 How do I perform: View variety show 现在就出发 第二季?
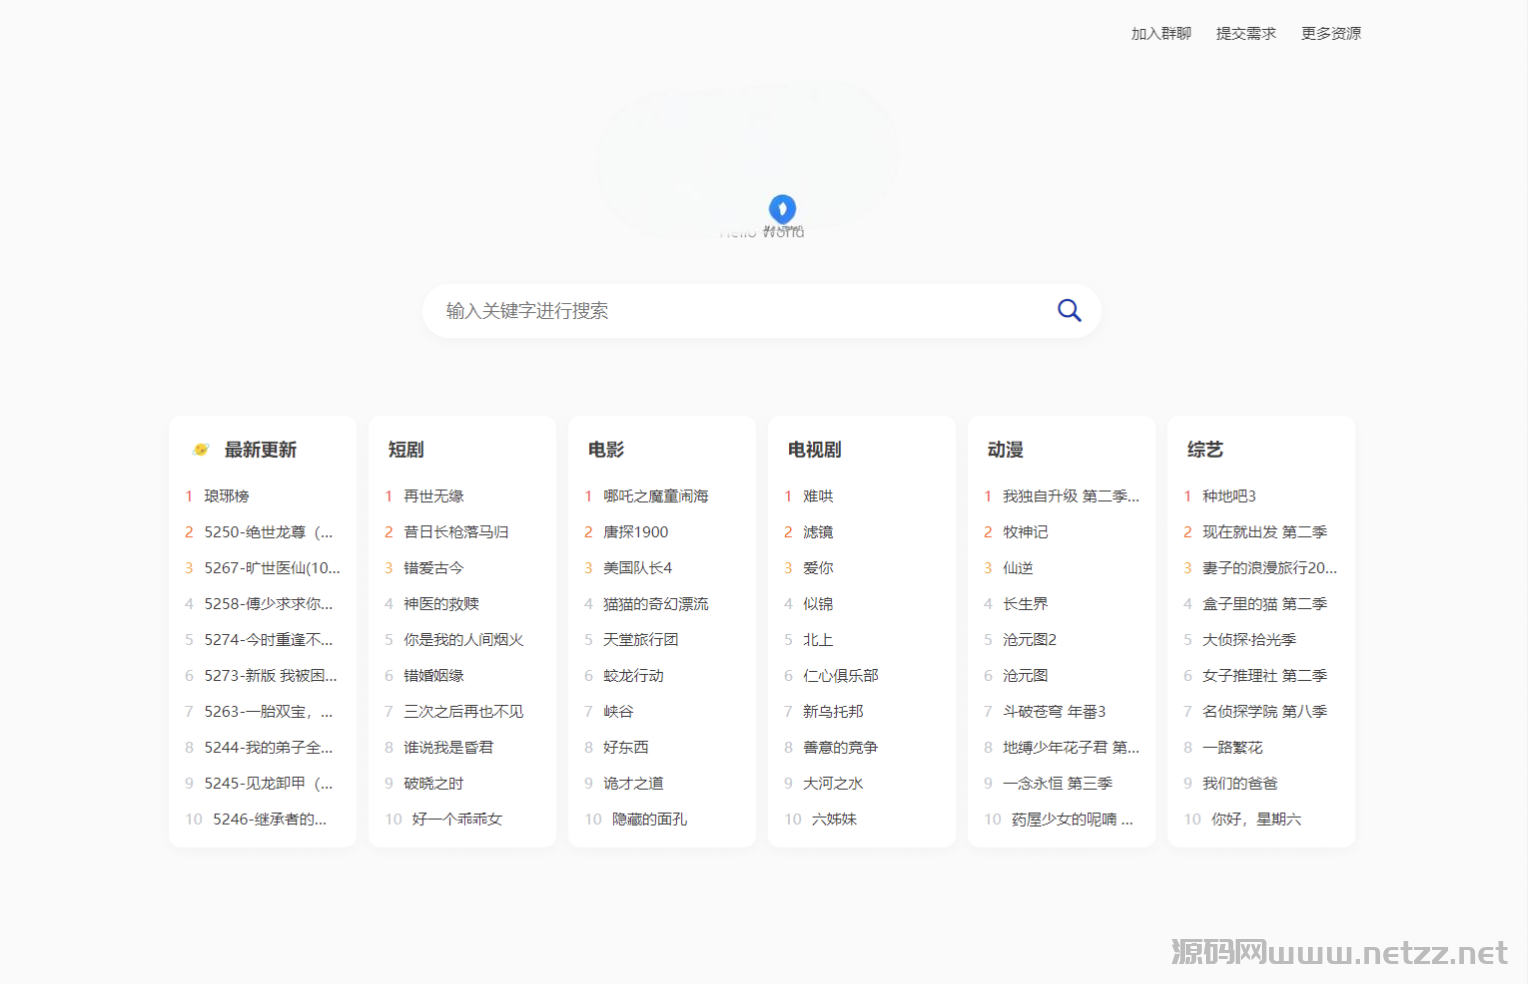pos(1265,532)
